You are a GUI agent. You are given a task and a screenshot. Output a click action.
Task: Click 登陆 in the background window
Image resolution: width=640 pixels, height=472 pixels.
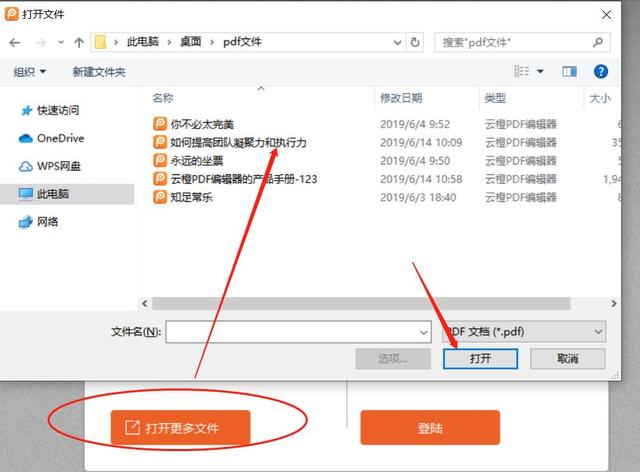coord(430,427)
